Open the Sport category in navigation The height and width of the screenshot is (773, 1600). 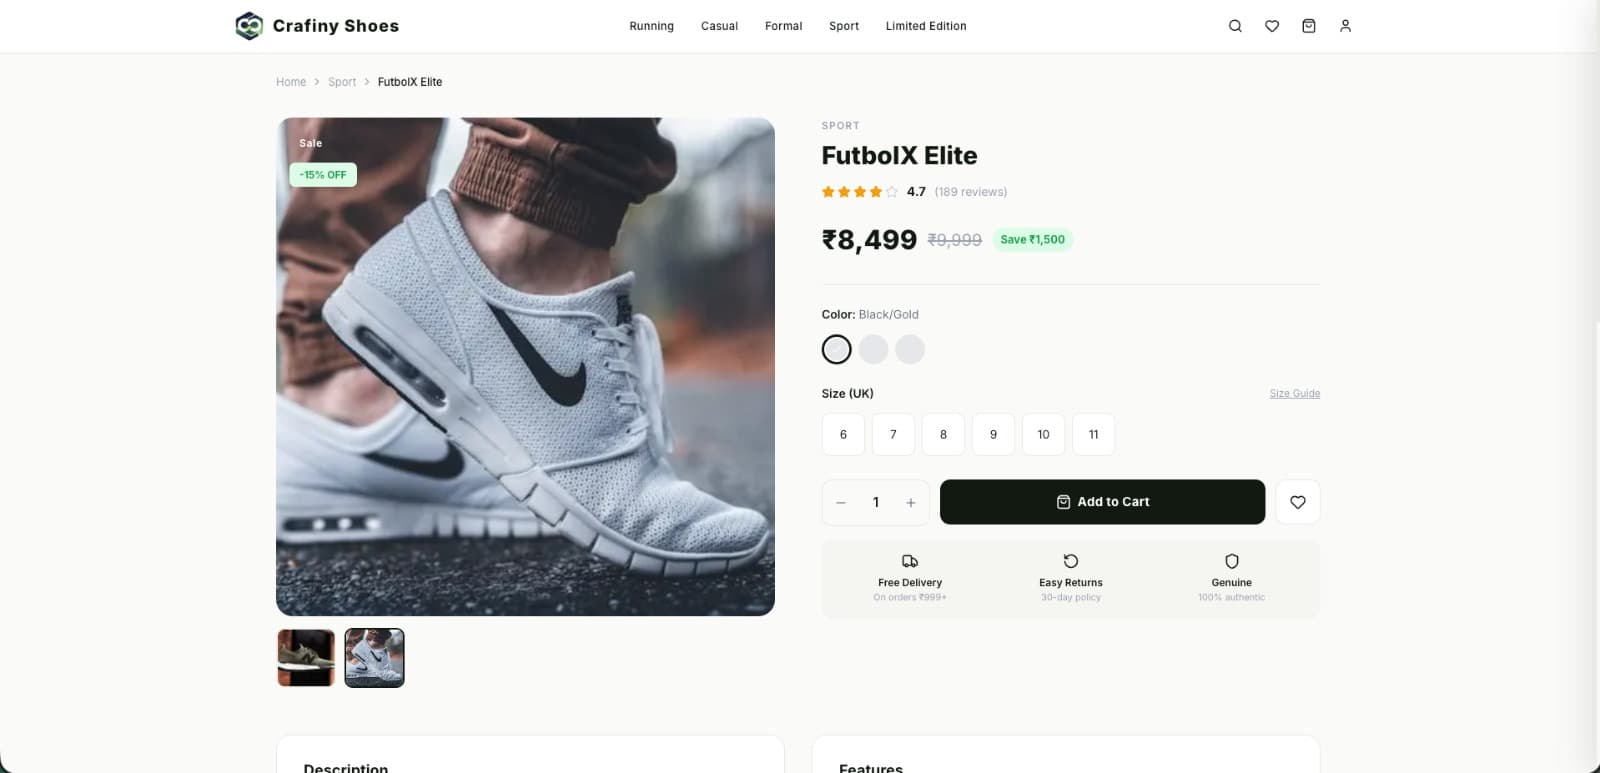[843, 26]
